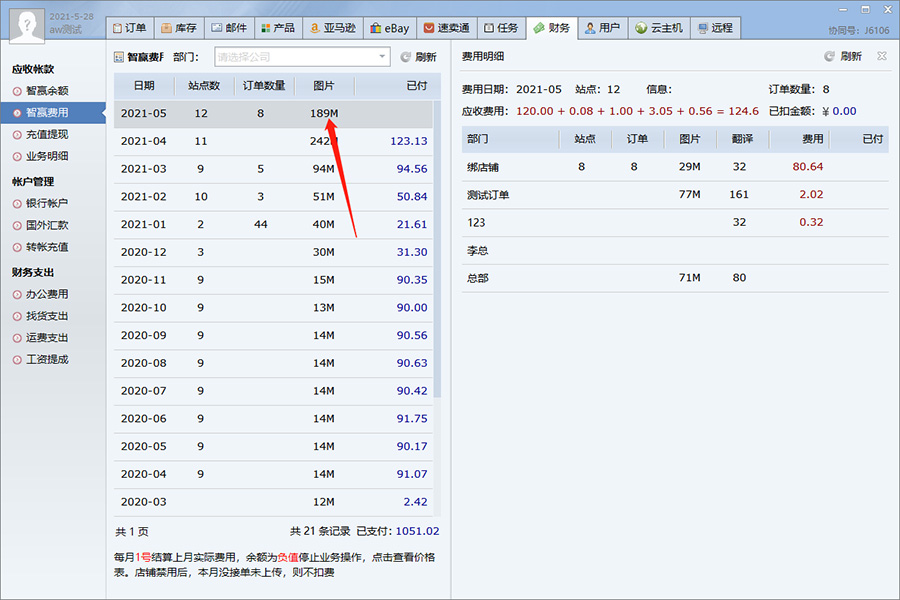Click the refresh icon in 费用明细 panel
This screenshot has height=600, width=900.
[829, 57]
